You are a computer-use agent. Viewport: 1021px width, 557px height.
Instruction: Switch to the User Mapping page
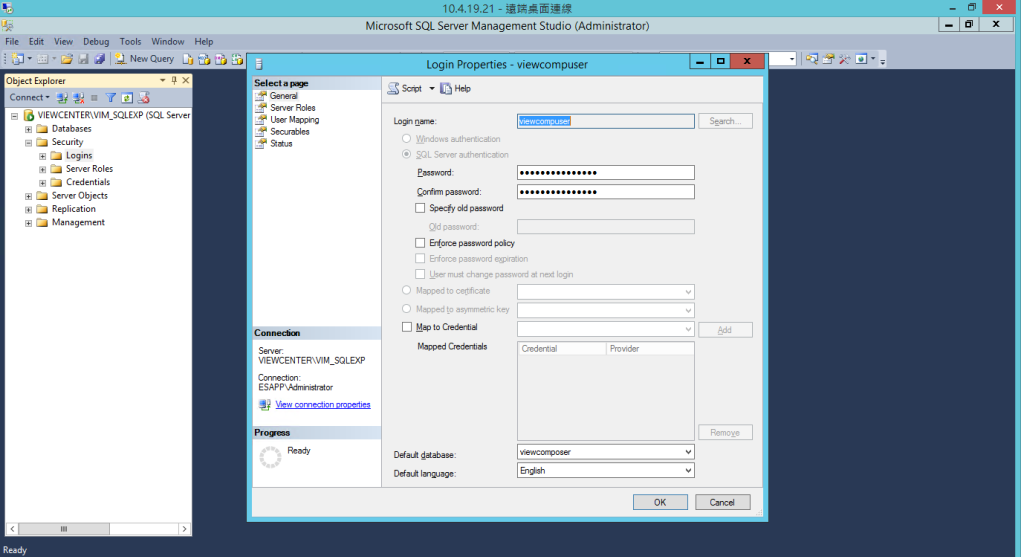tap(294, 120)
